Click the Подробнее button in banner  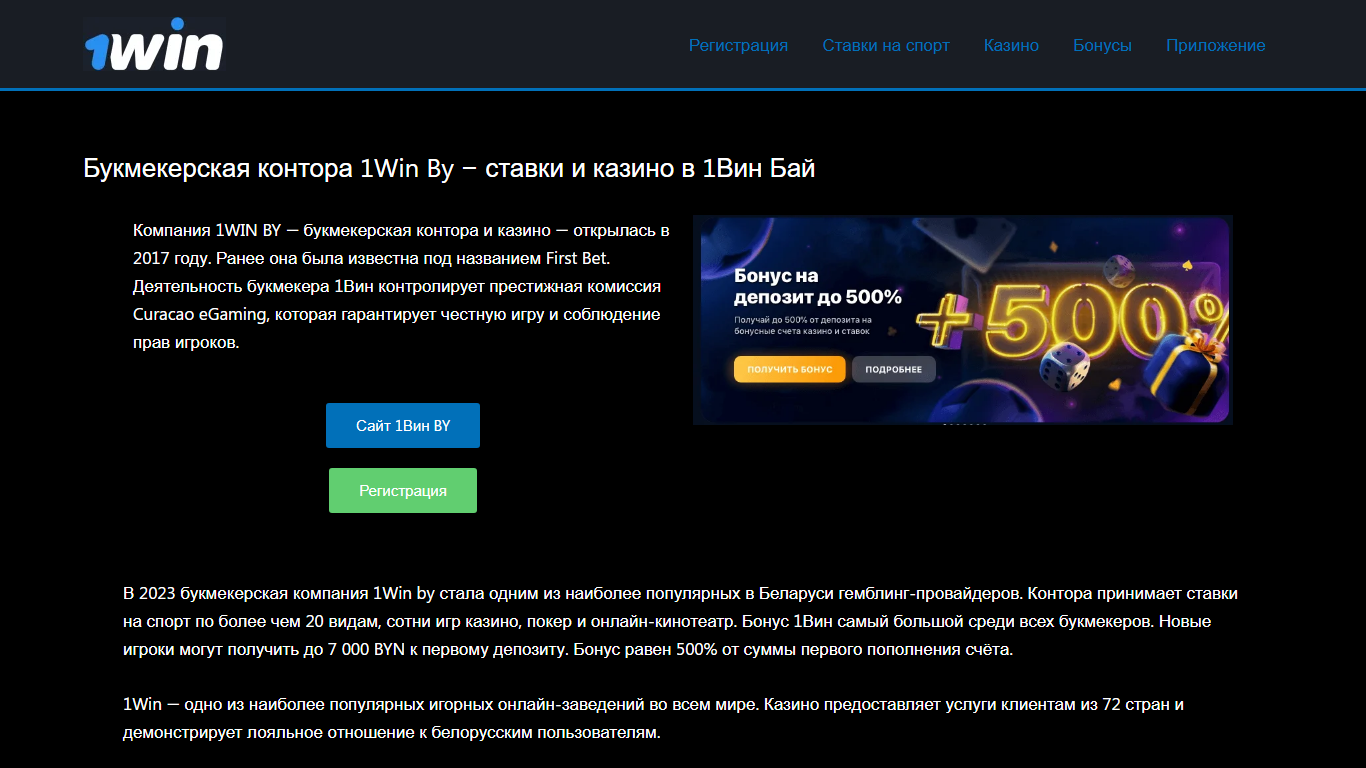[894, 369]
